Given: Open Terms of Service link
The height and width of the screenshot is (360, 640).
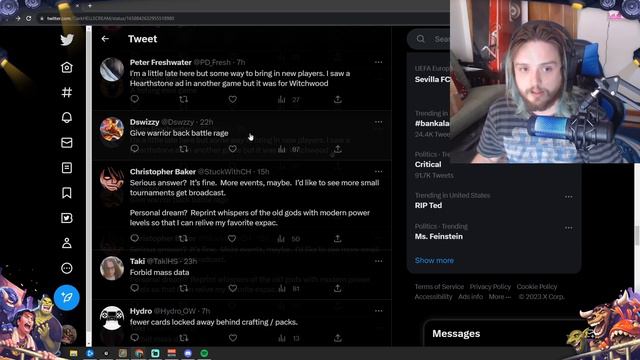Looking at the screenshot, I should pos(439,287).
